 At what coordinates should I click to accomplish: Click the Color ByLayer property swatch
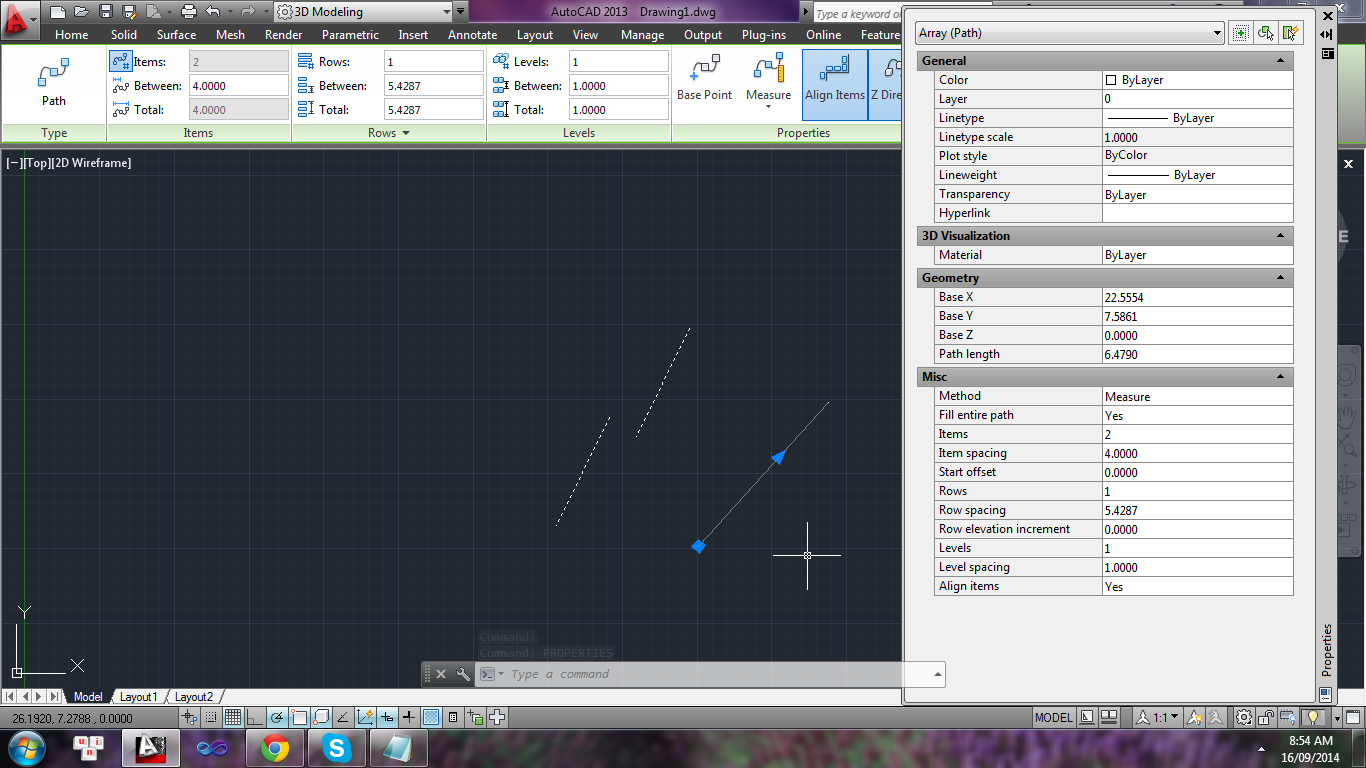point(1111,80)
